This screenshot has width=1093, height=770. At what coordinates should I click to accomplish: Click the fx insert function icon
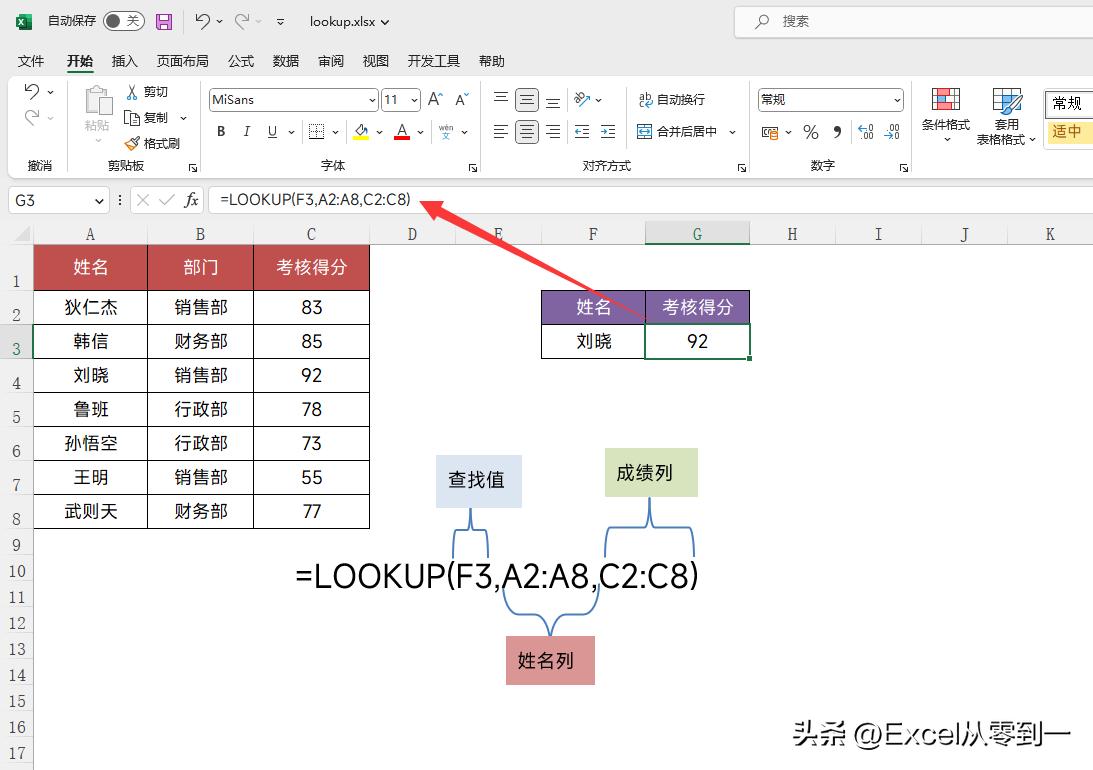tap(191, 201)
